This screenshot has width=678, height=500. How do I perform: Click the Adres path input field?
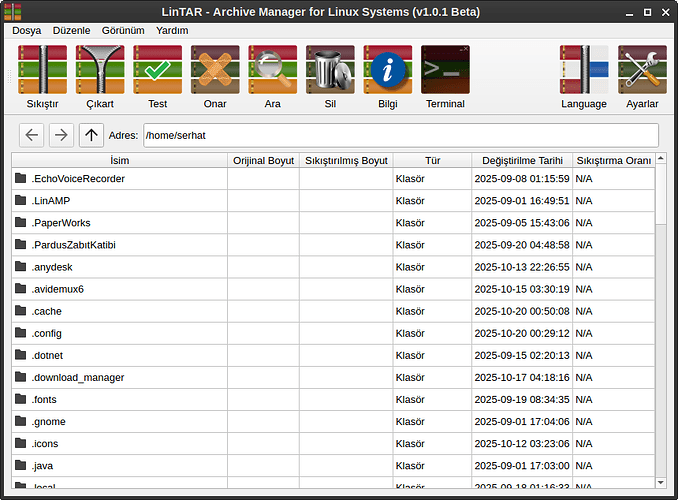coord(400,135)
